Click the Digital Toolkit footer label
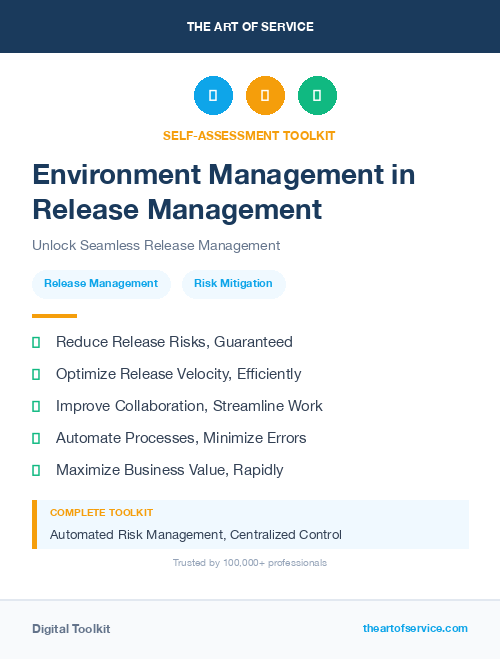The image size is (500, 659). click(71, 629)
